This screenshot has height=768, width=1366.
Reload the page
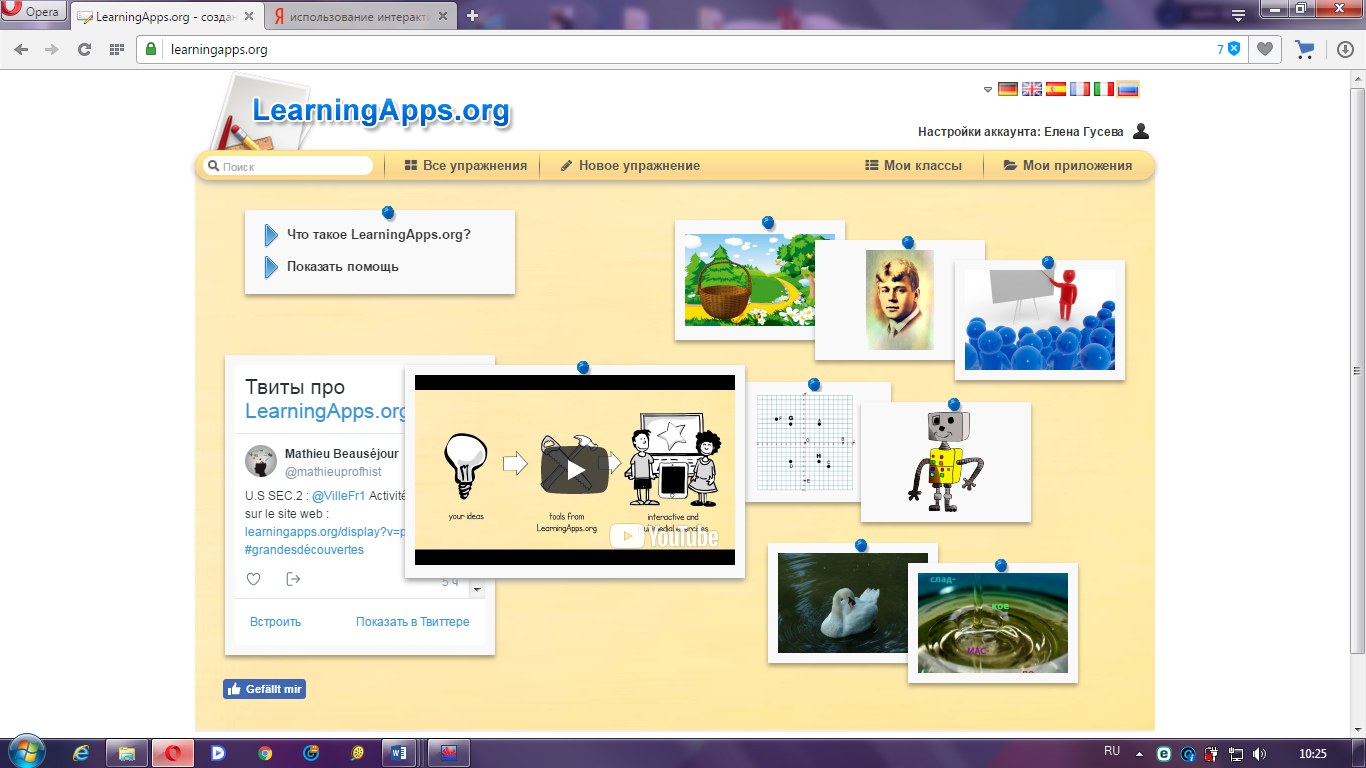coord(85,49)
